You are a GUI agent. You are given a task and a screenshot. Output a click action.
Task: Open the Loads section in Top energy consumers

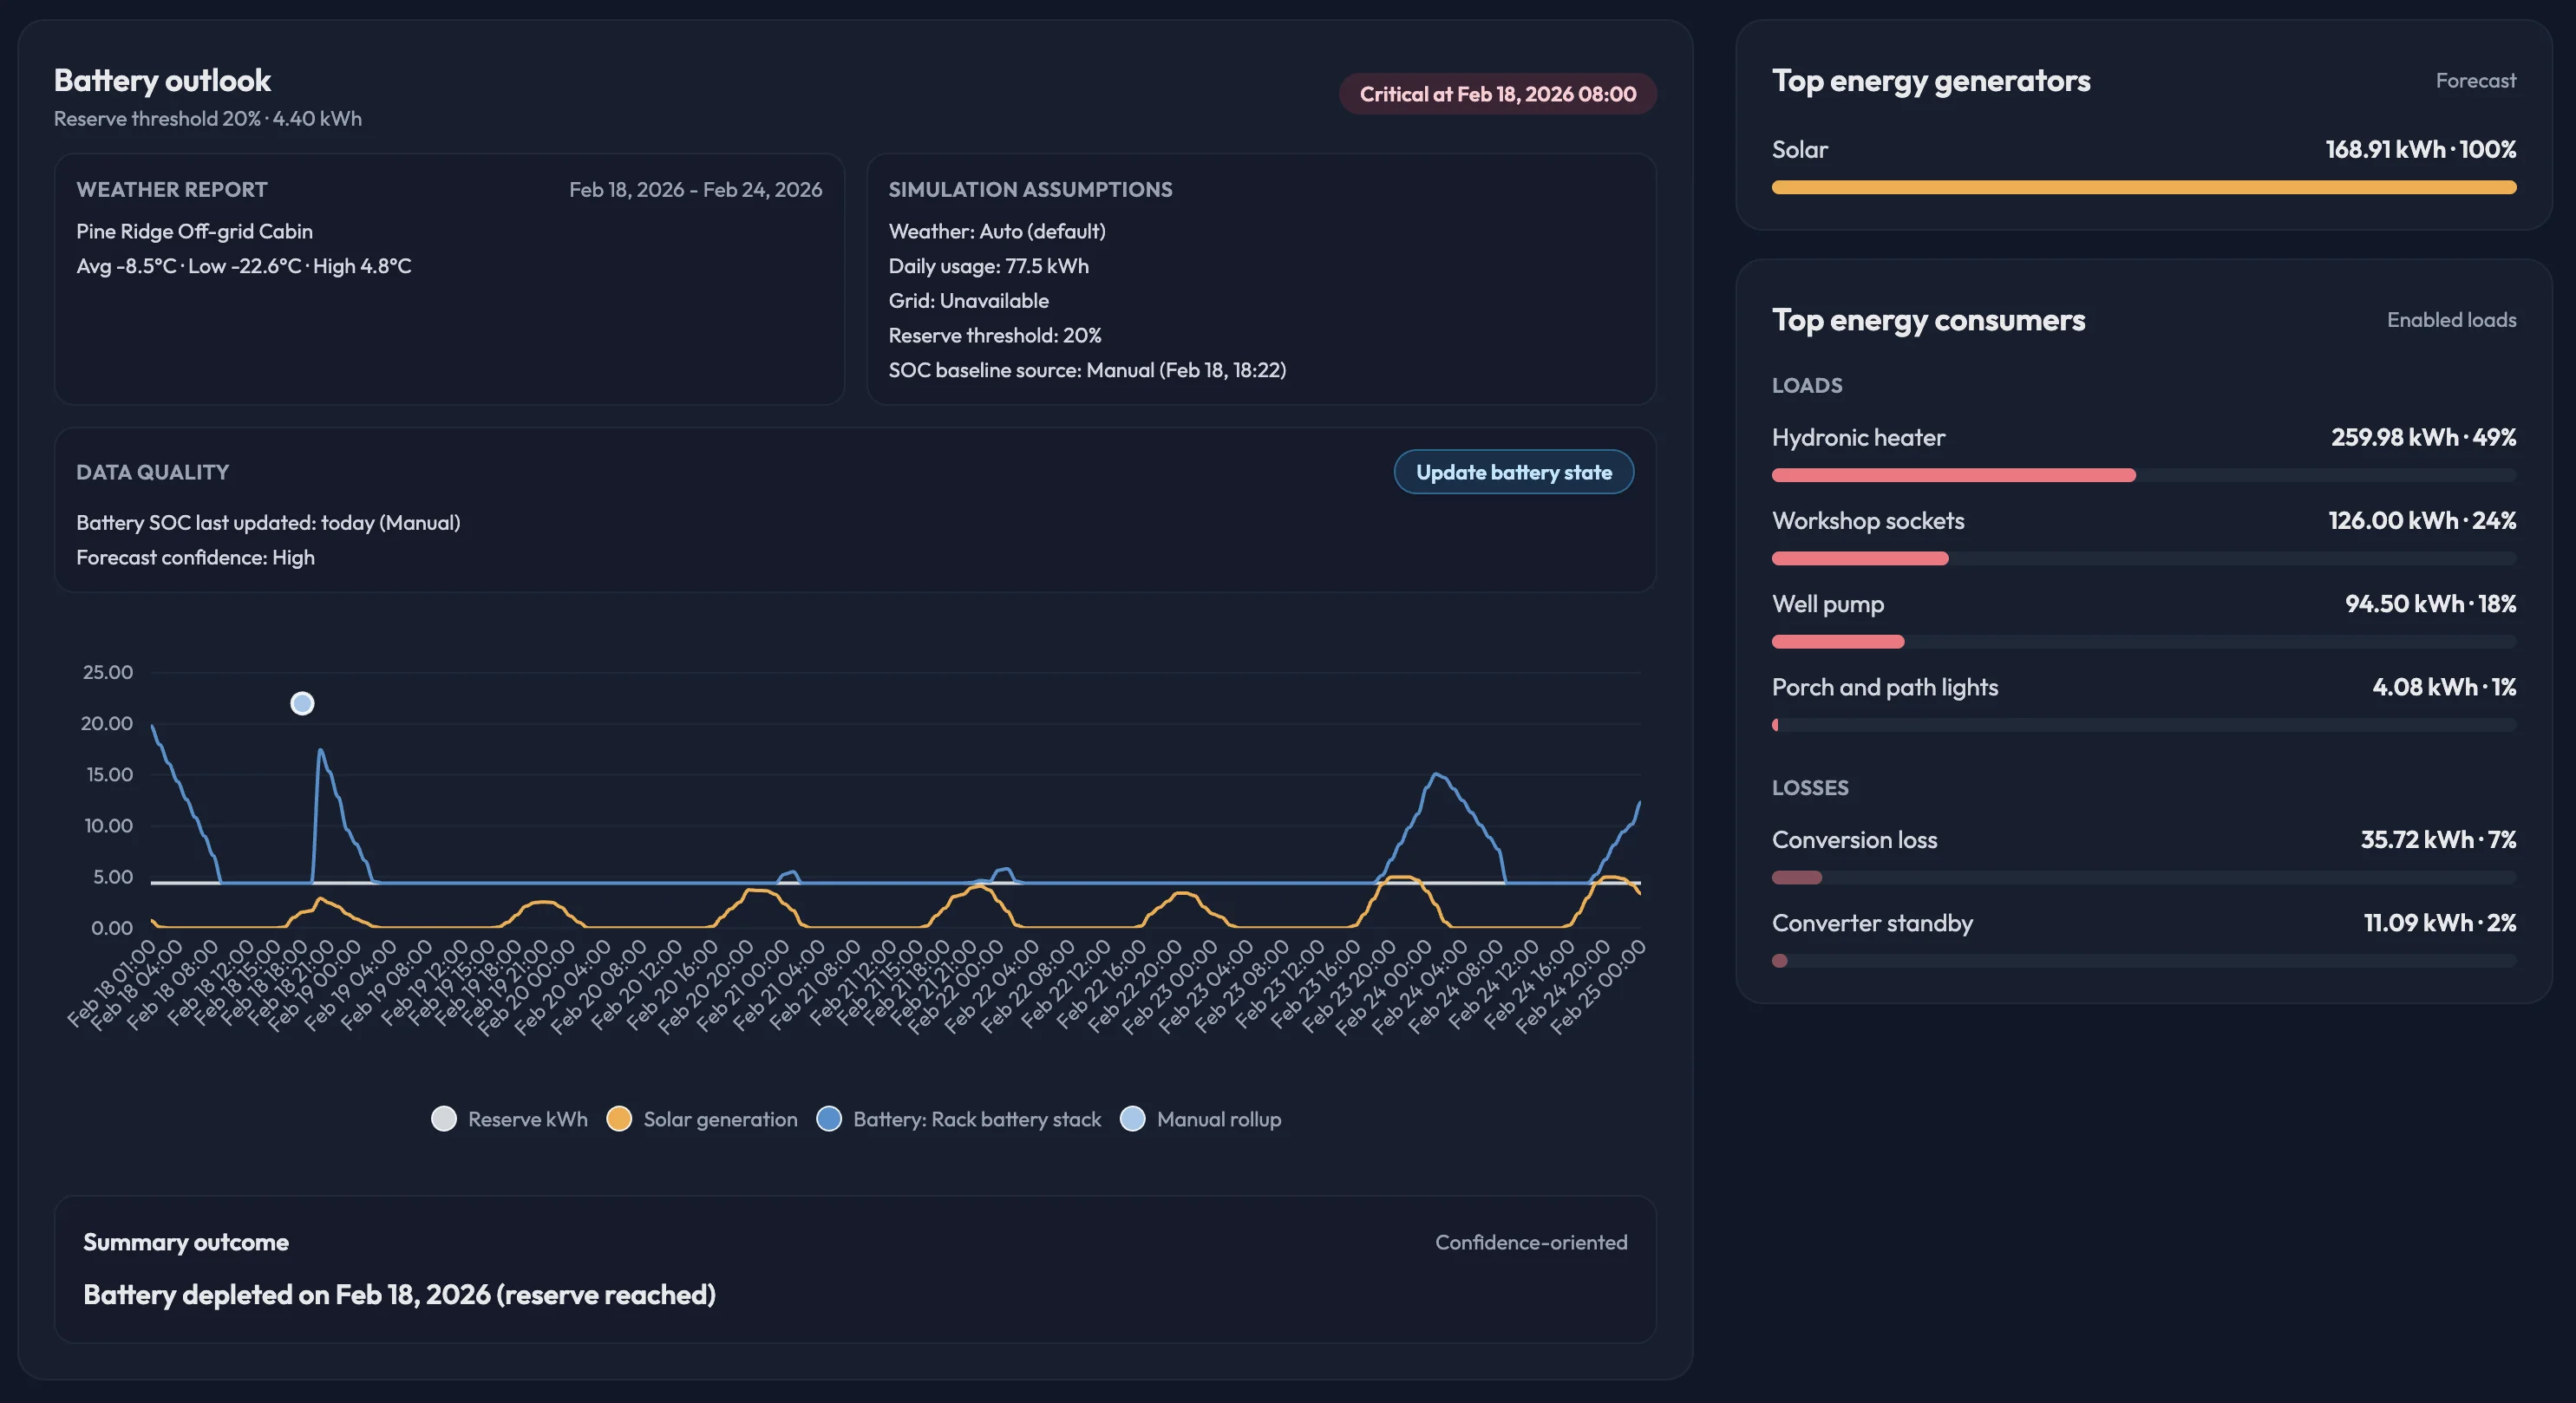click(x=1806, y=386)
